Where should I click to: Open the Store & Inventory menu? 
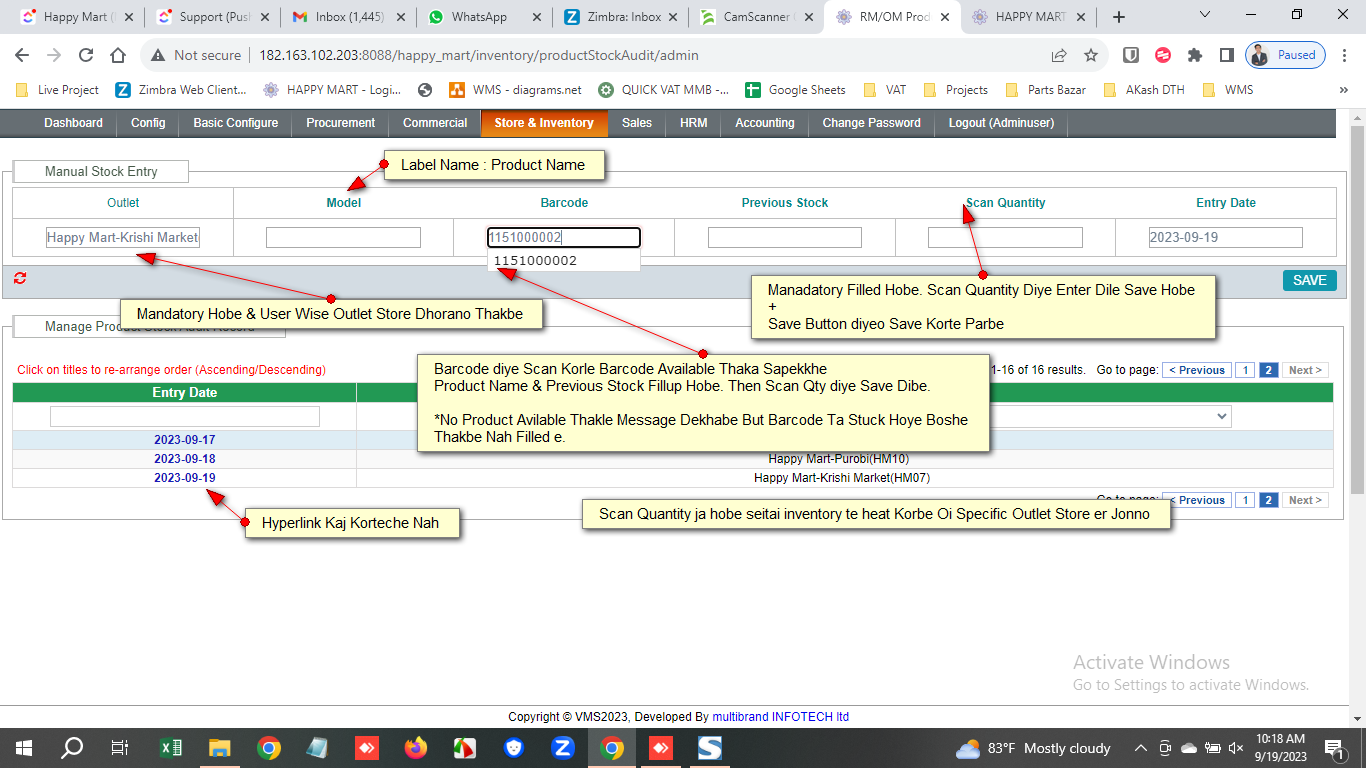[544, 123]
